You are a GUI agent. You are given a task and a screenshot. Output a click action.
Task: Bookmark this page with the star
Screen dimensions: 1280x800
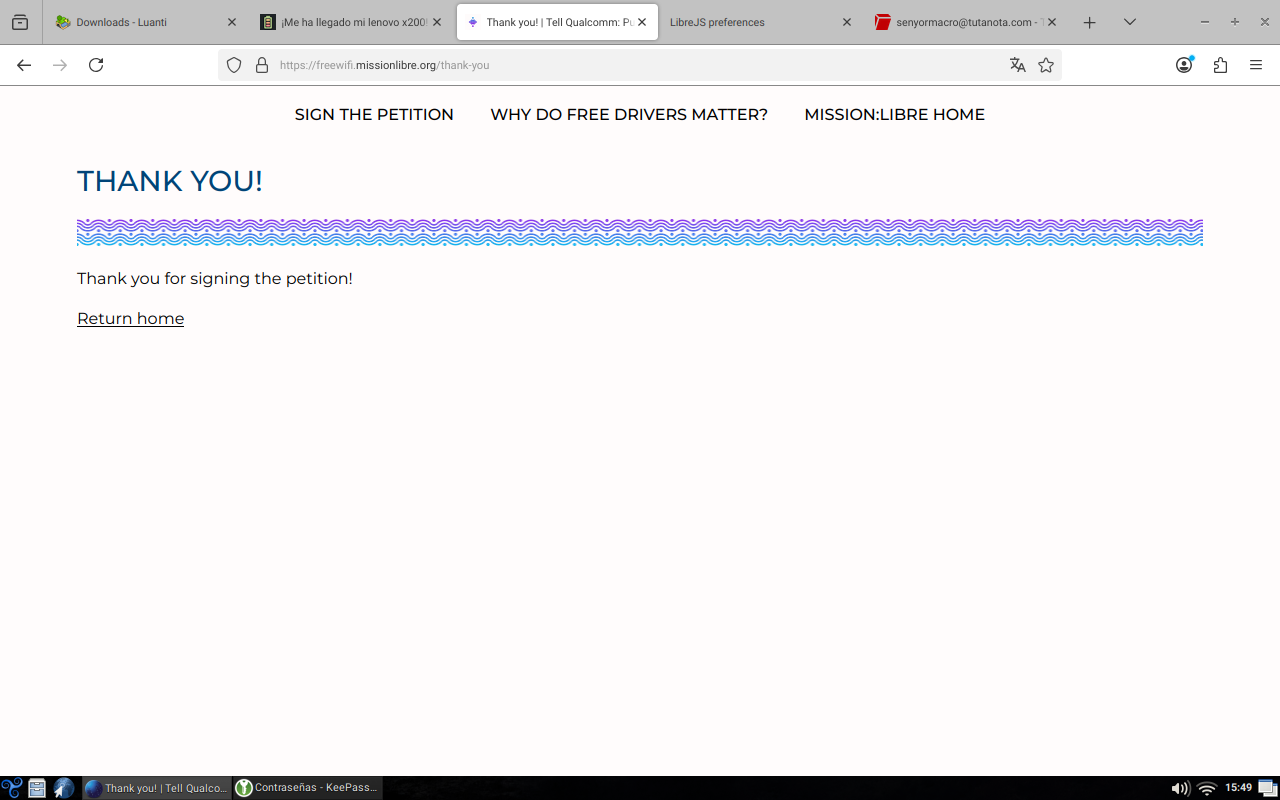click(x=1046, y=65)
